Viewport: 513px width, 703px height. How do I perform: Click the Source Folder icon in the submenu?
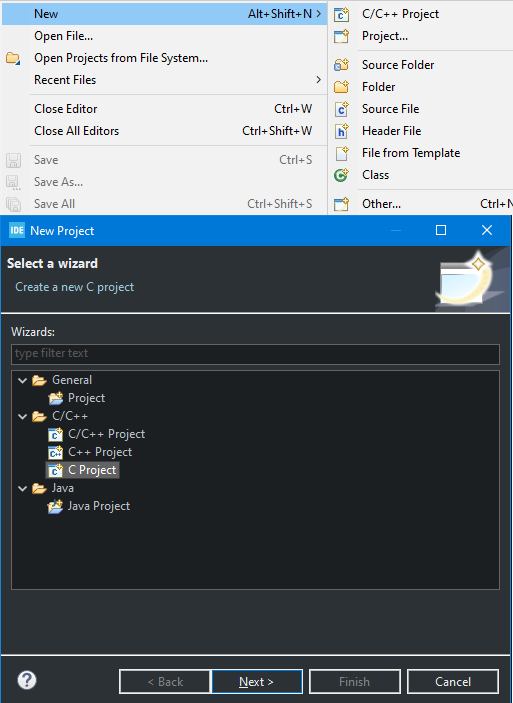tap(341, 65)
